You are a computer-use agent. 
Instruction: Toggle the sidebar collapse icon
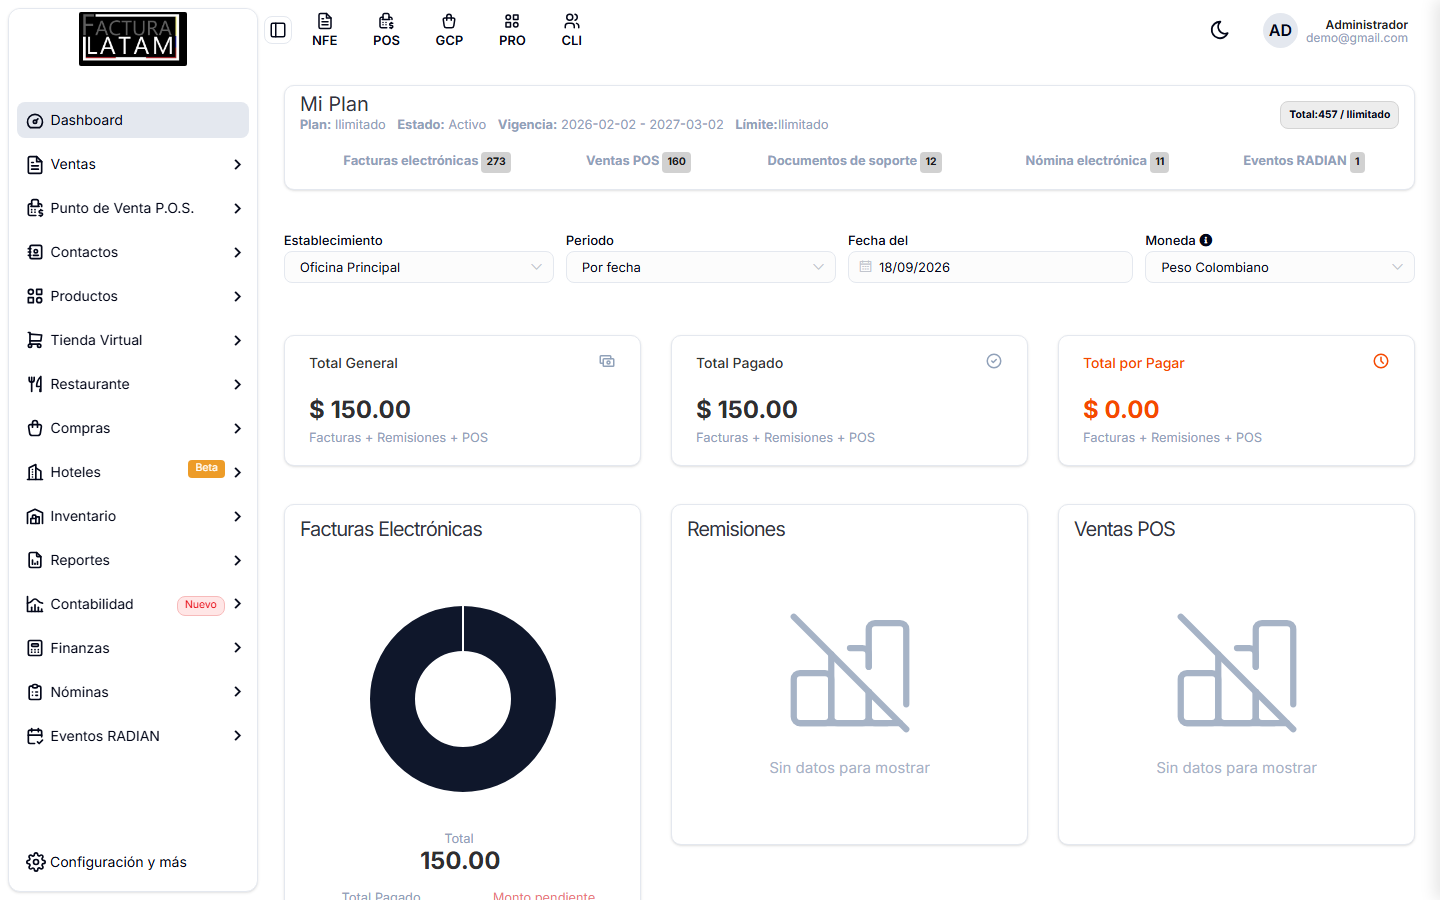point(278,30)
